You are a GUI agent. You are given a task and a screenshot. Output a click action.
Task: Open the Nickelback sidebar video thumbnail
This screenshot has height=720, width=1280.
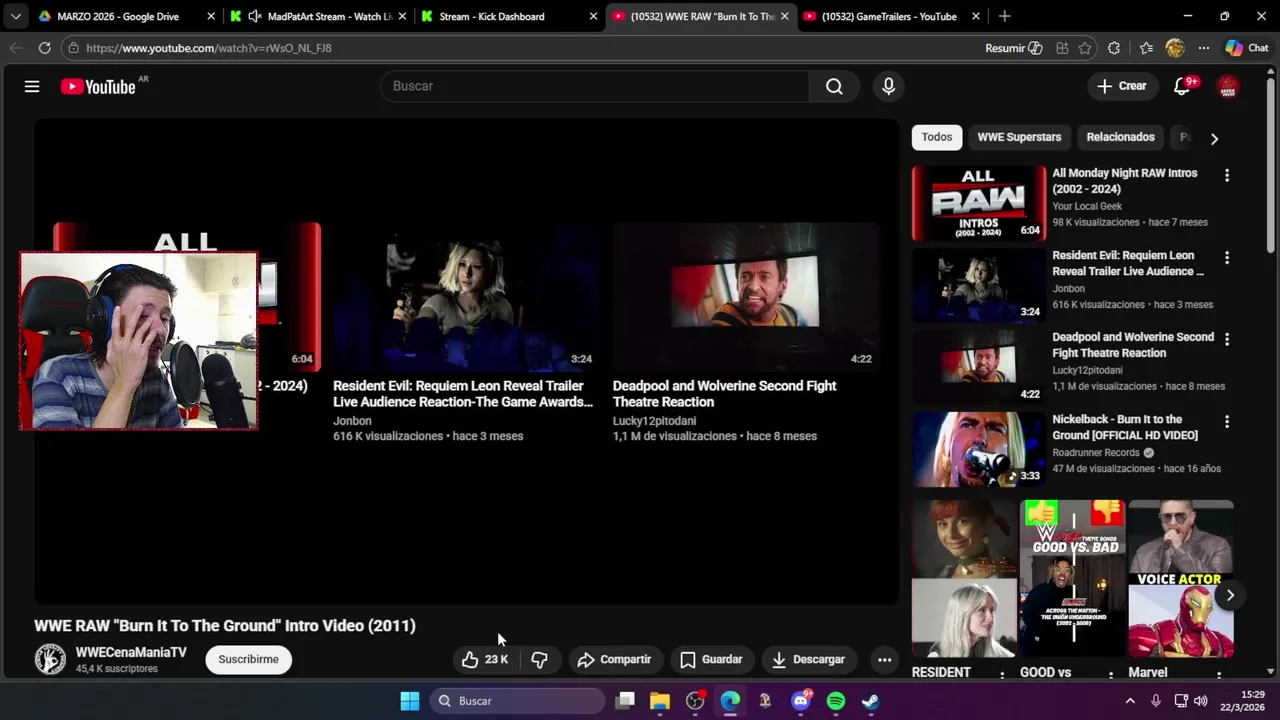pos(979,449)
